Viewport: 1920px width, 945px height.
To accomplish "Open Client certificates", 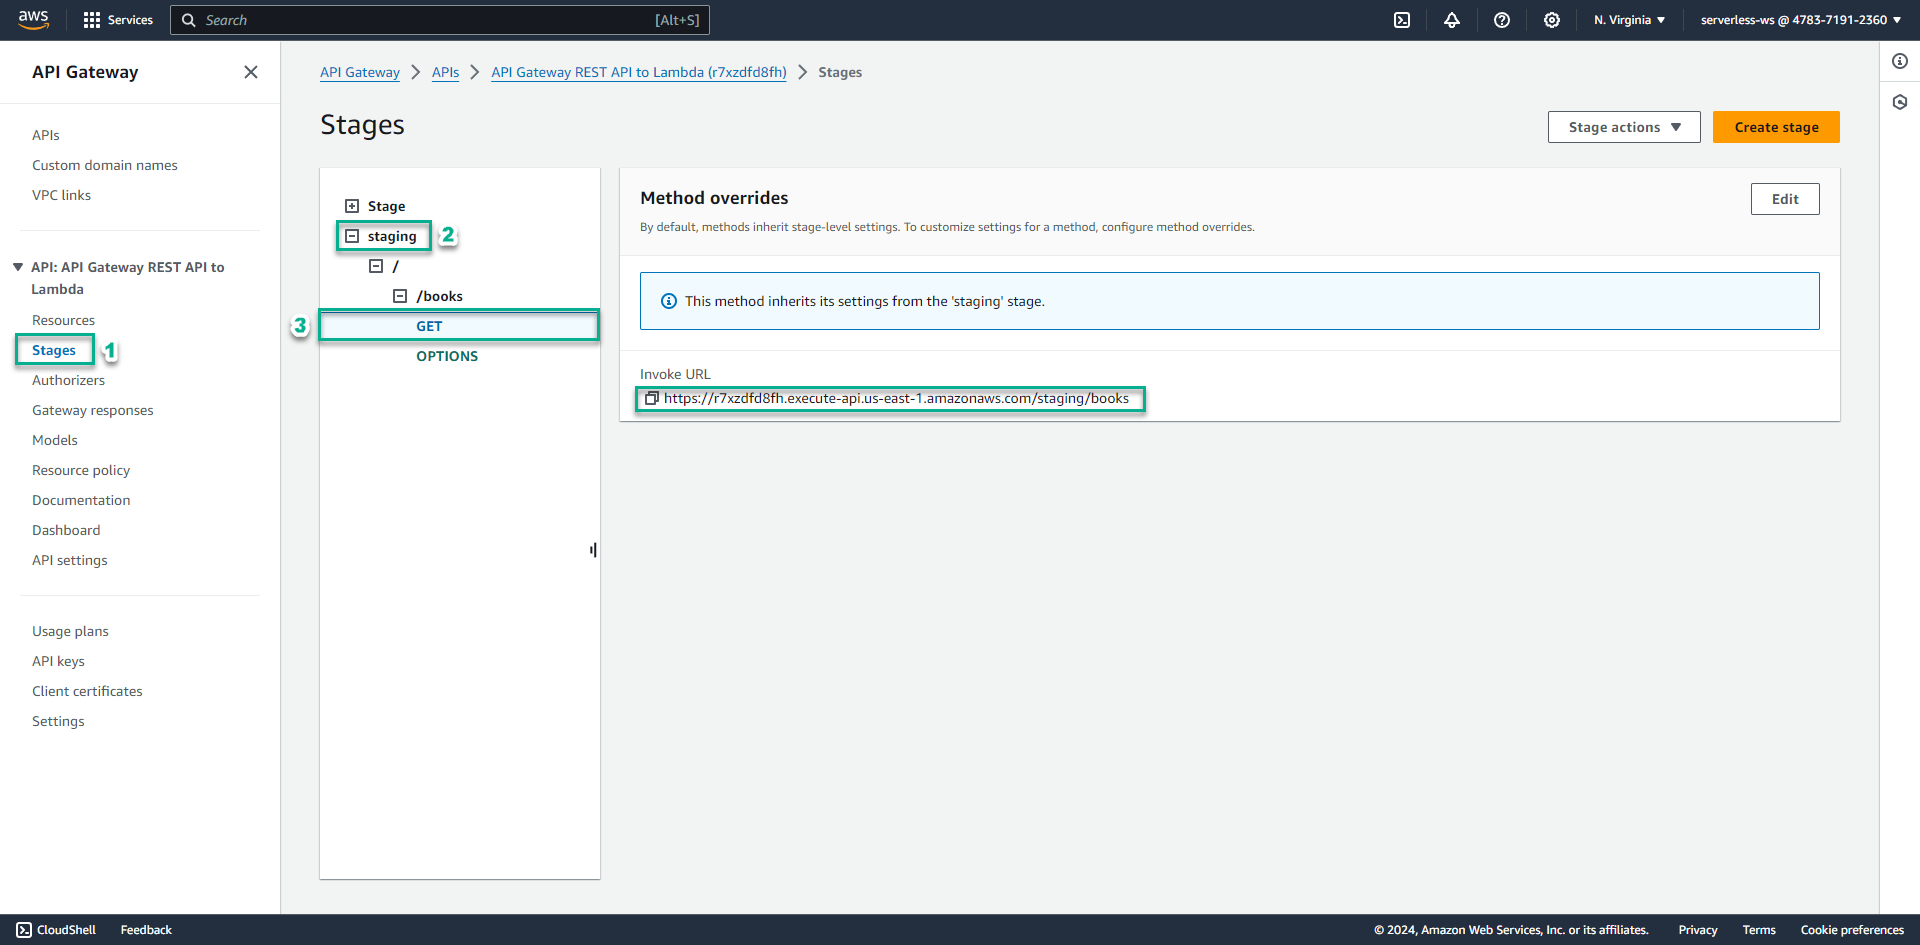I will click(87, 691).
